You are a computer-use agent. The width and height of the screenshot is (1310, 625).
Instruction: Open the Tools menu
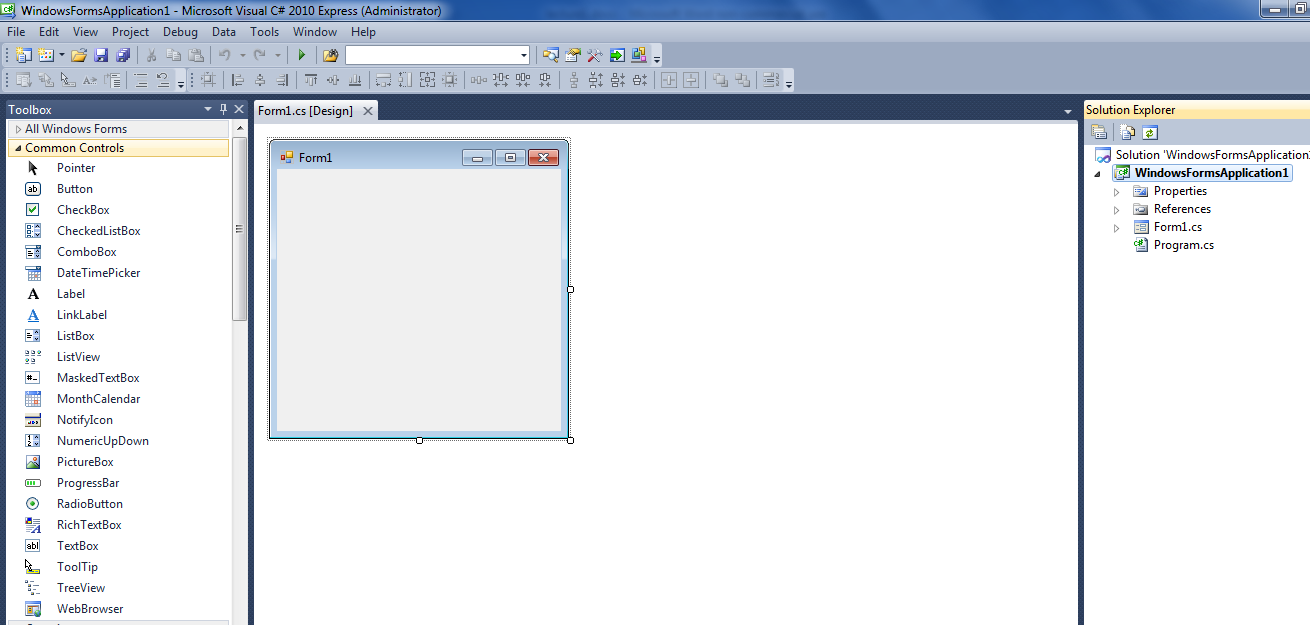click(x=265, y=32)
